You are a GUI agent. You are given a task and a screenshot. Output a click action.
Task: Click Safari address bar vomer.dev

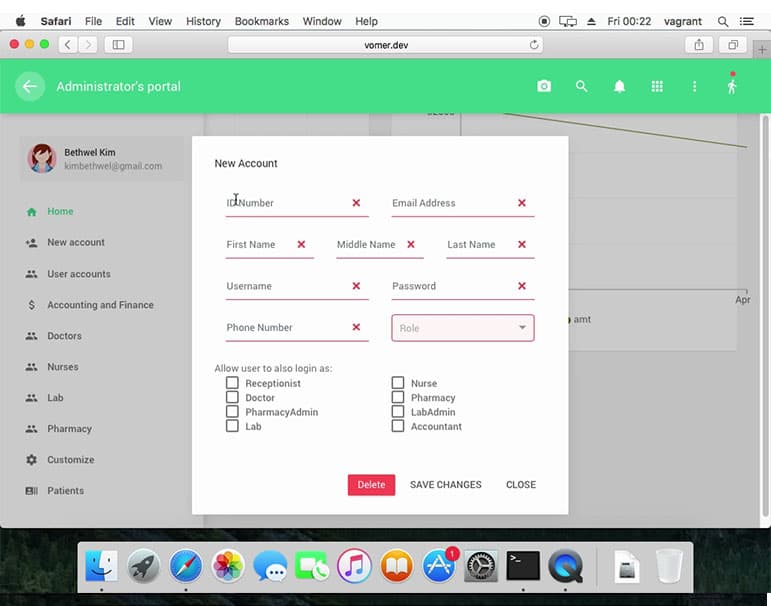(386, 45)
